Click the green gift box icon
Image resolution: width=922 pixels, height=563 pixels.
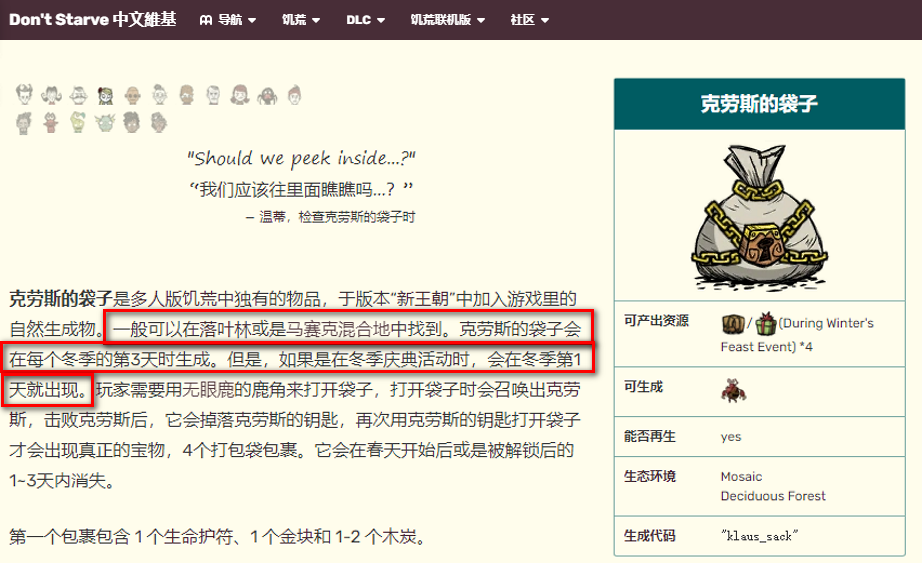click(x=765, y=324)
